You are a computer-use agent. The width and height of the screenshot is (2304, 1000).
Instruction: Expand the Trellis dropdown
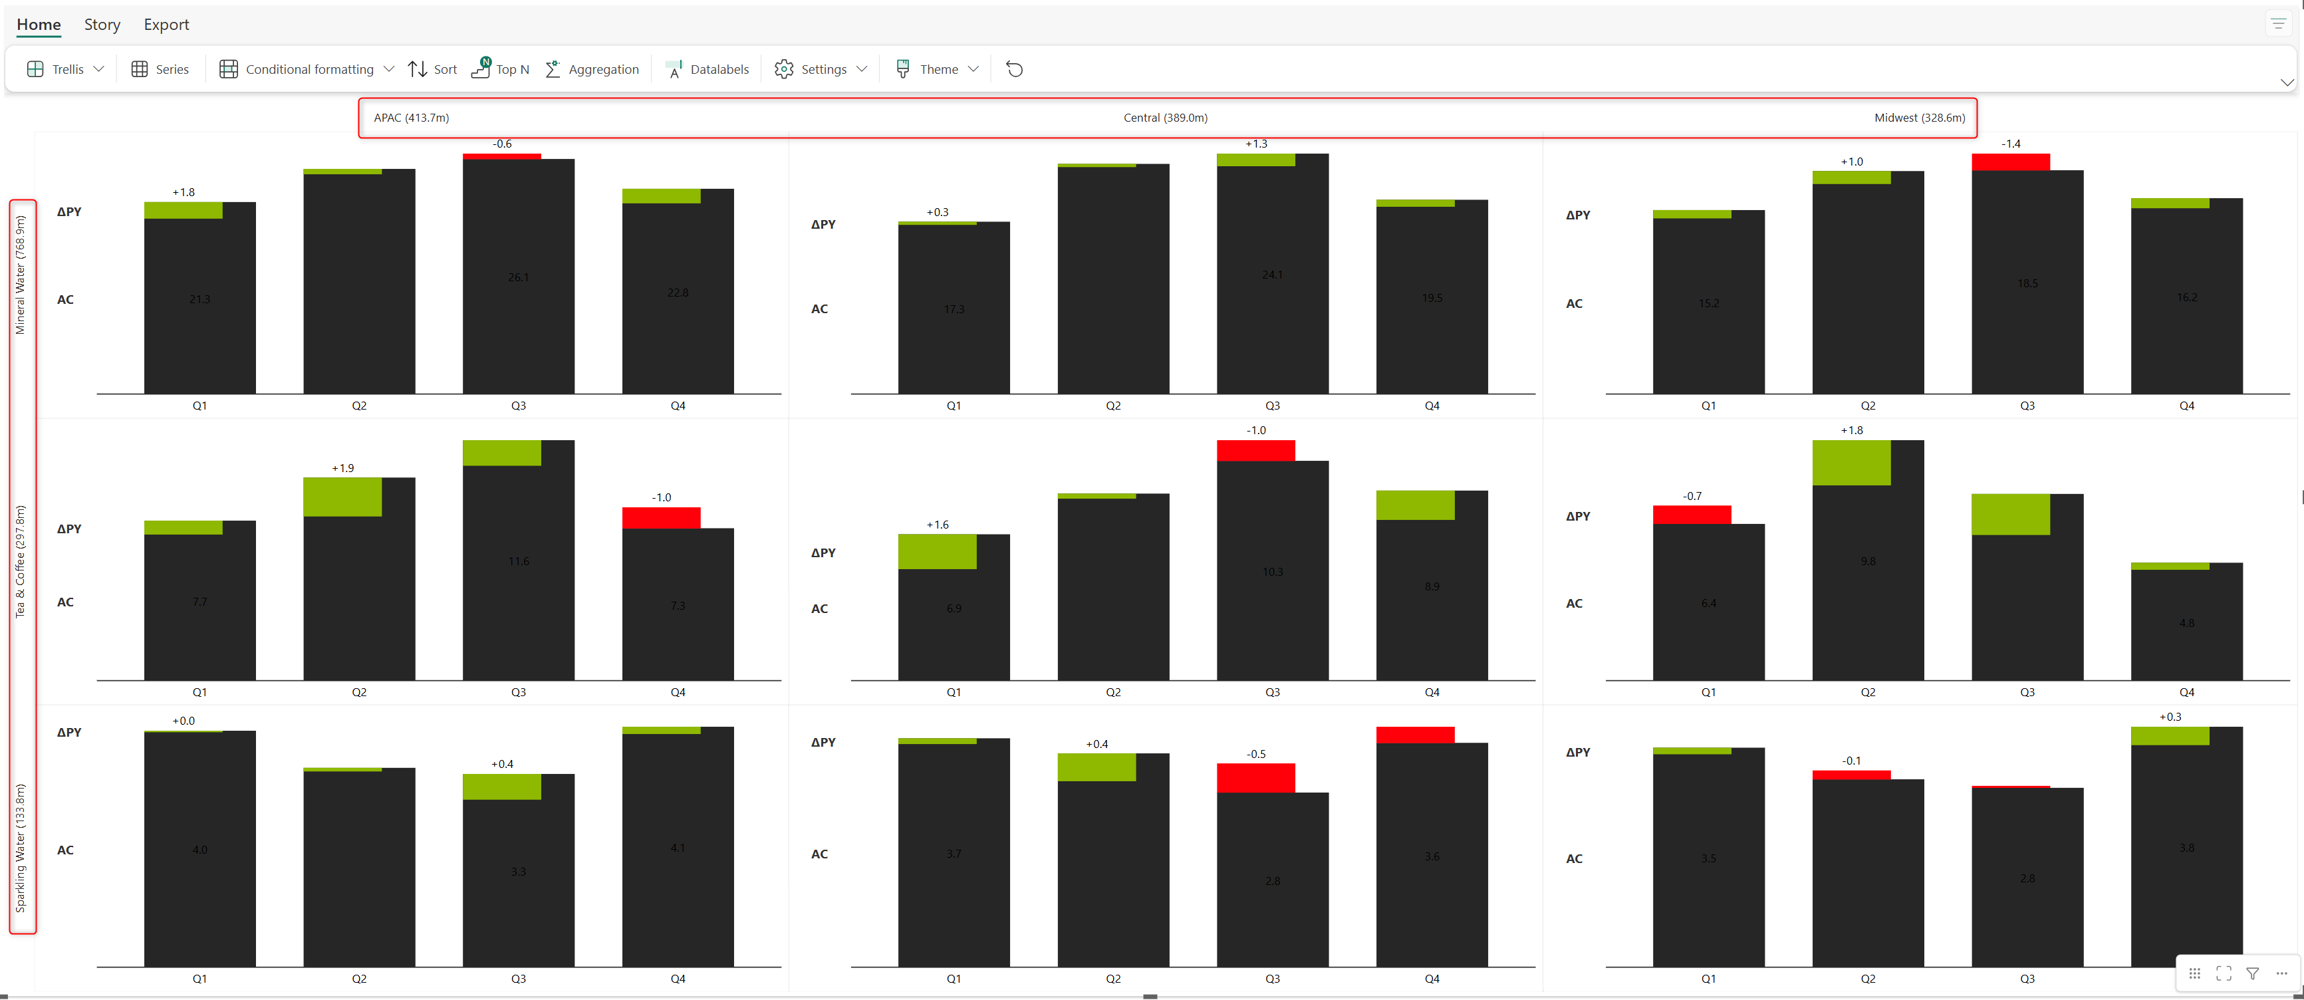(98, 69)
